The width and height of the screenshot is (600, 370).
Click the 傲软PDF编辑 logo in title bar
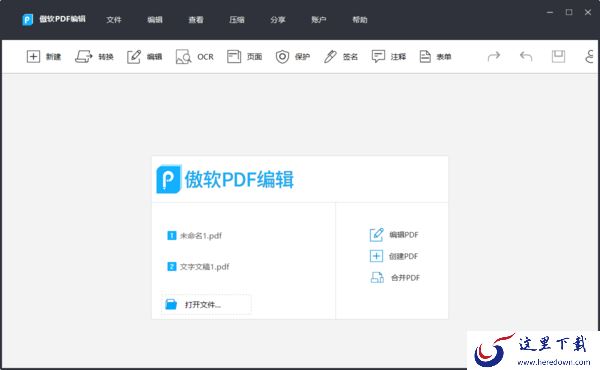pyautogui.click(x=28, y=20)
